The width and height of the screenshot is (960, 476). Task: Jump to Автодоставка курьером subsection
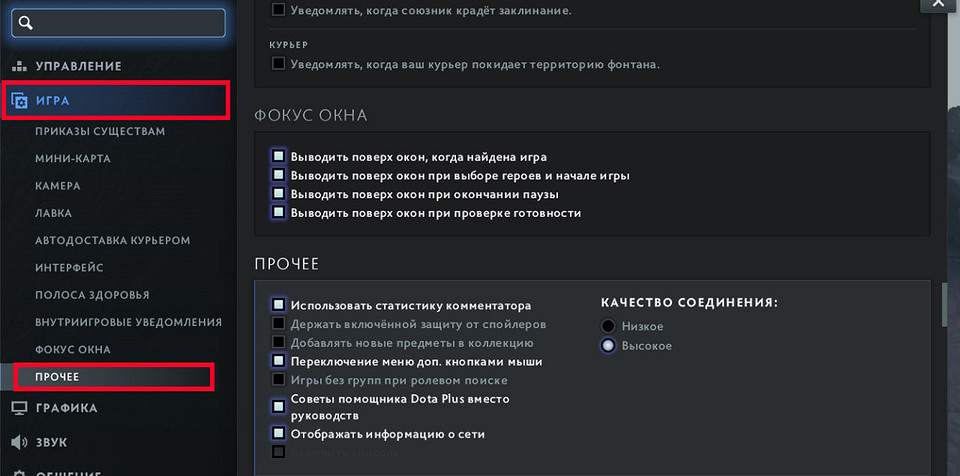coord(112,240)
